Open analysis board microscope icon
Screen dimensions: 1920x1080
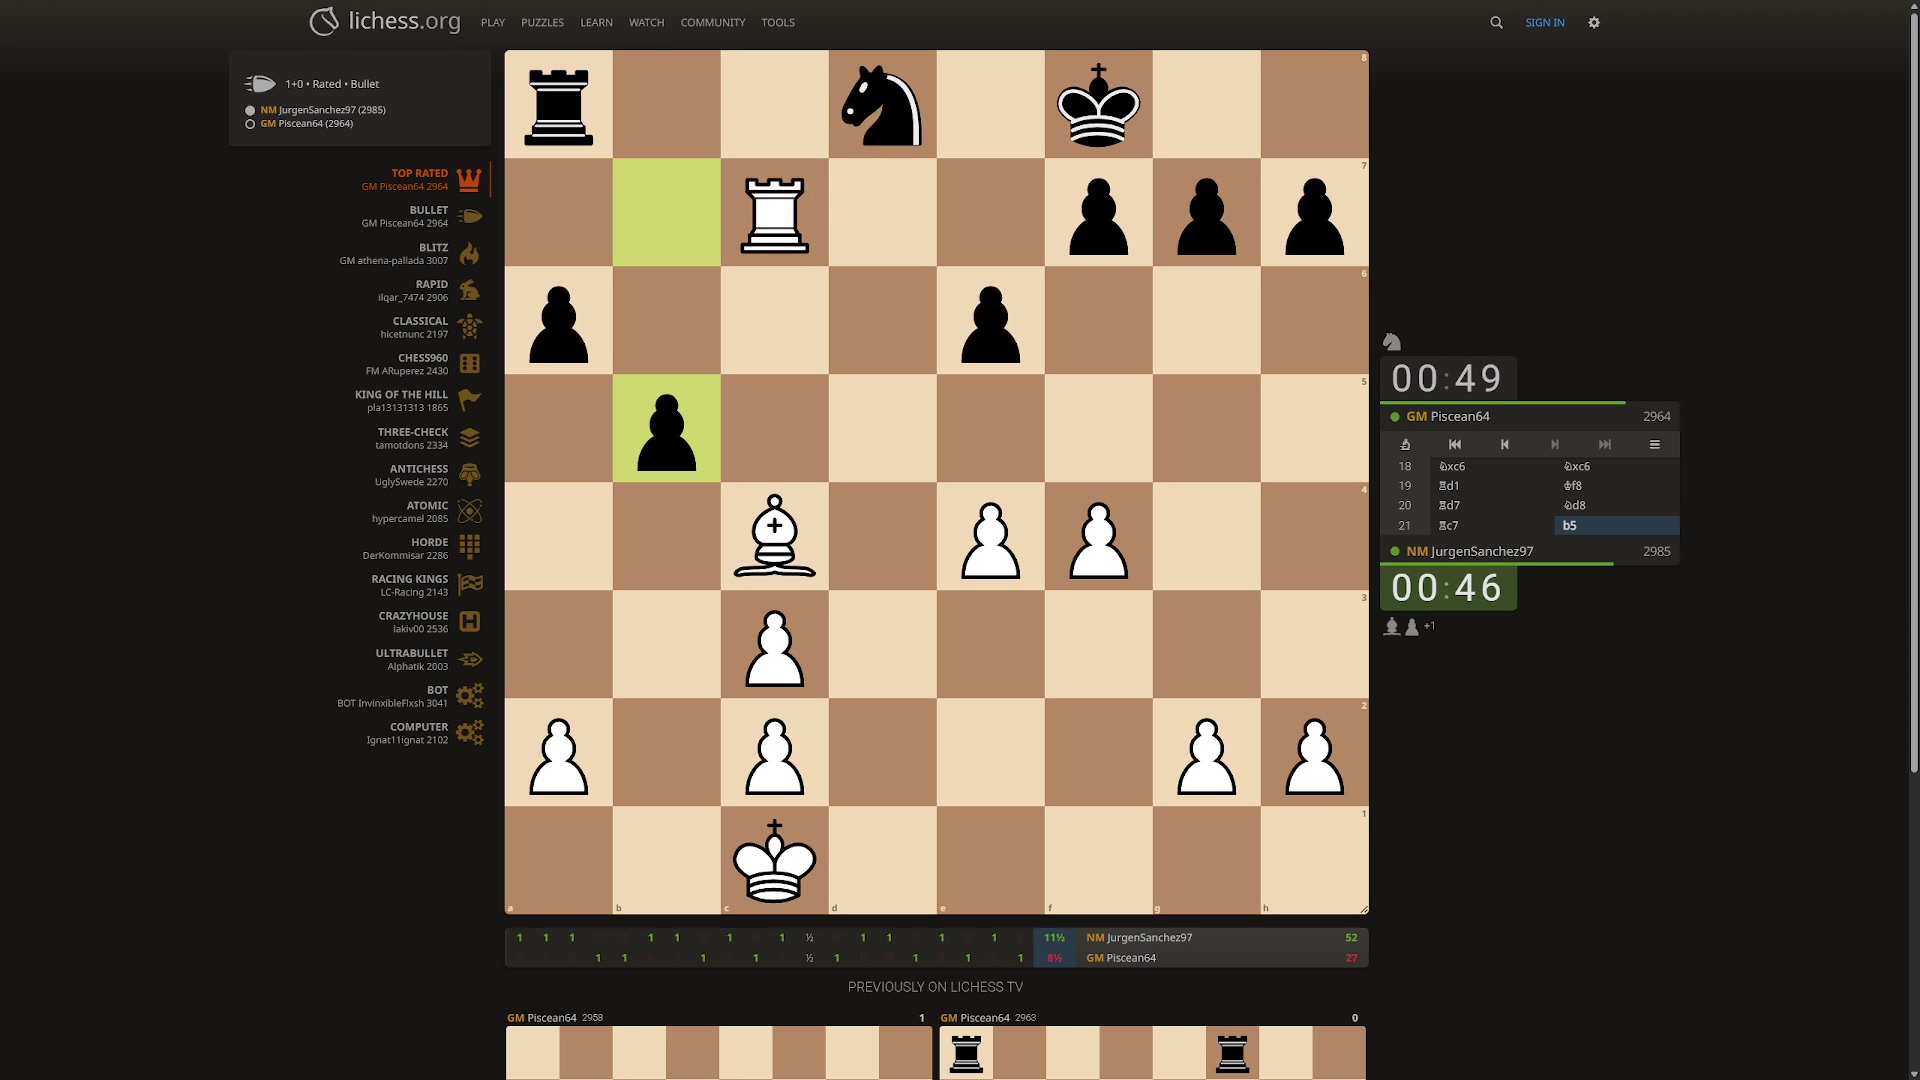(x=1405, y=444)
